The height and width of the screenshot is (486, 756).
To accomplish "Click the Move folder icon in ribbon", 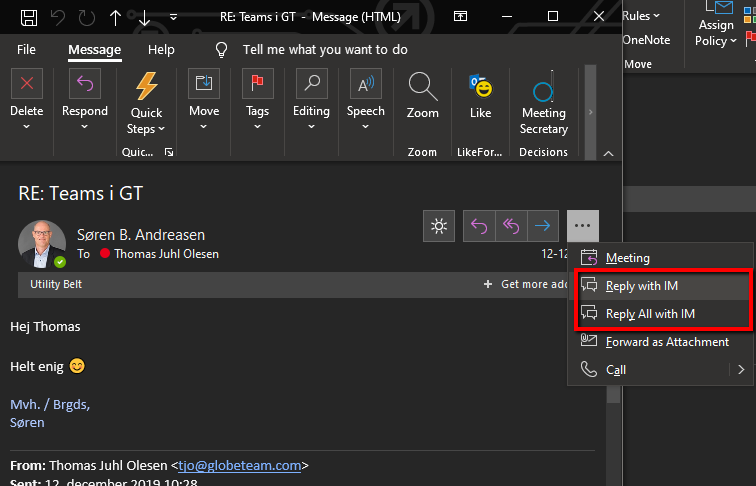I will [x=204, y=83].
